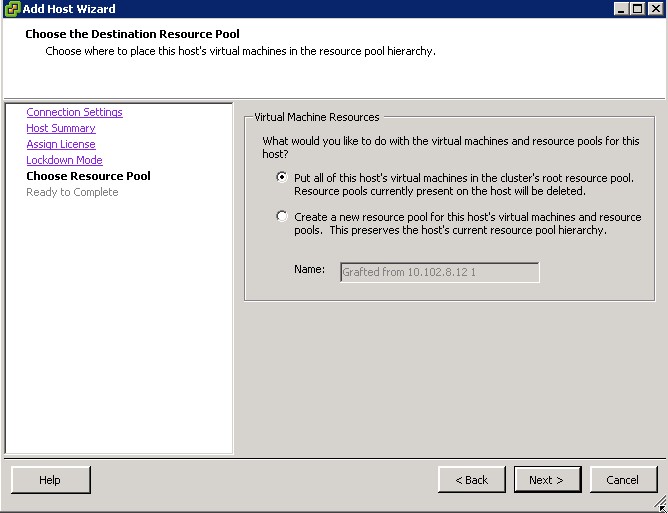Jump to the Assign License step
Image resolution: width=668 pixels, height=513 pixels.
click(61, 144)
